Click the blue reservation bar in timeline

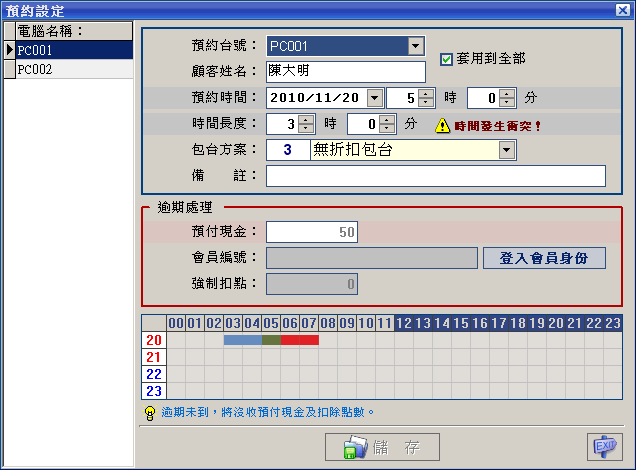point(242,340)
